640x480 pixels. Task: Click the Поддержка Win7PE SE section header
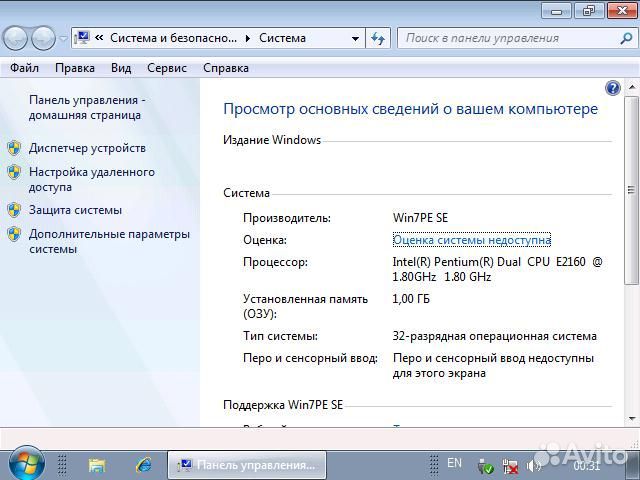283,405
